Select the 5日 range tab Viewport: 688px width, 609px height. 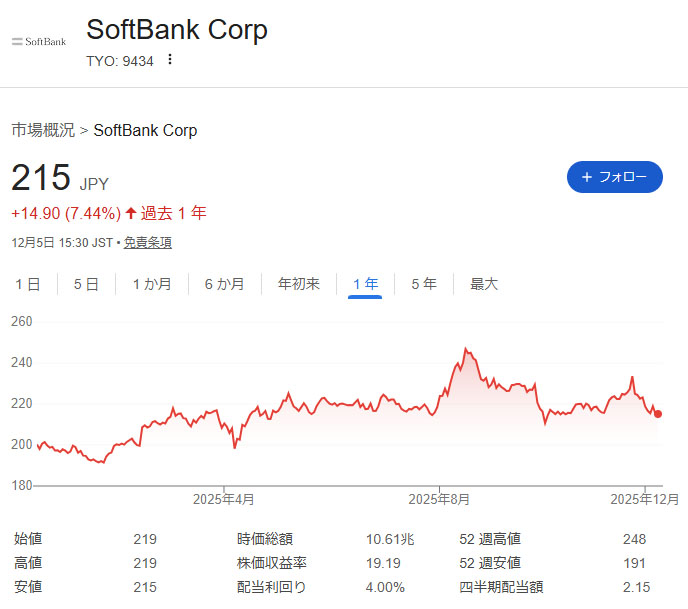pos(86,284)
